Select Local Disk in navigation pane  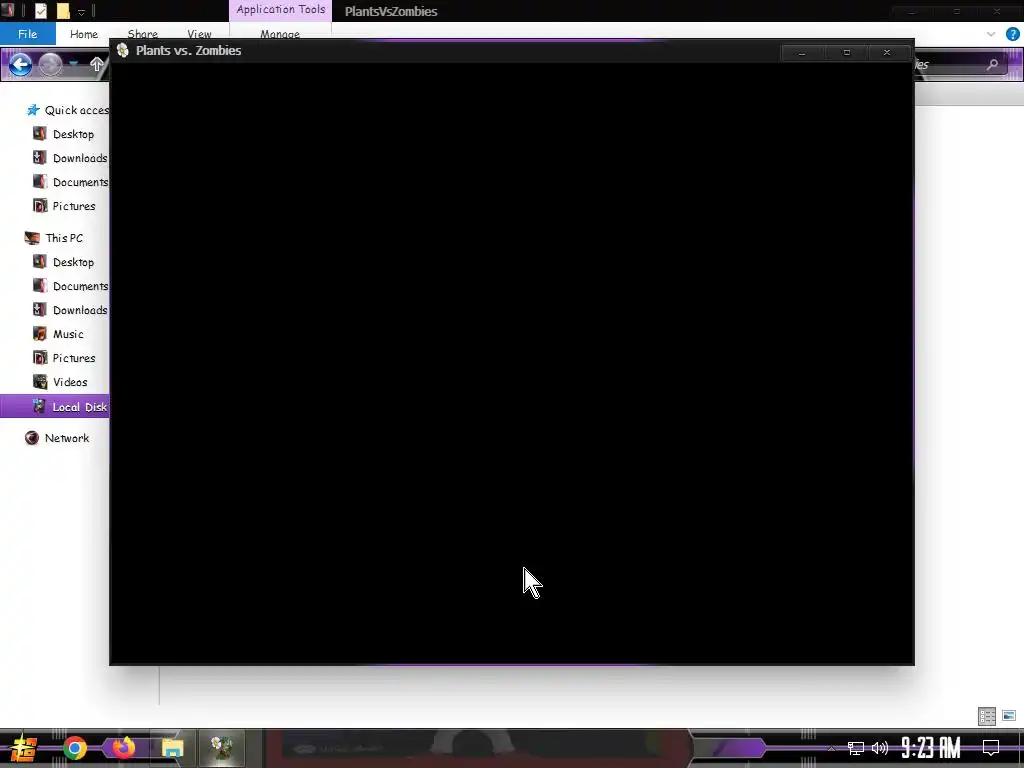(55, 406)
